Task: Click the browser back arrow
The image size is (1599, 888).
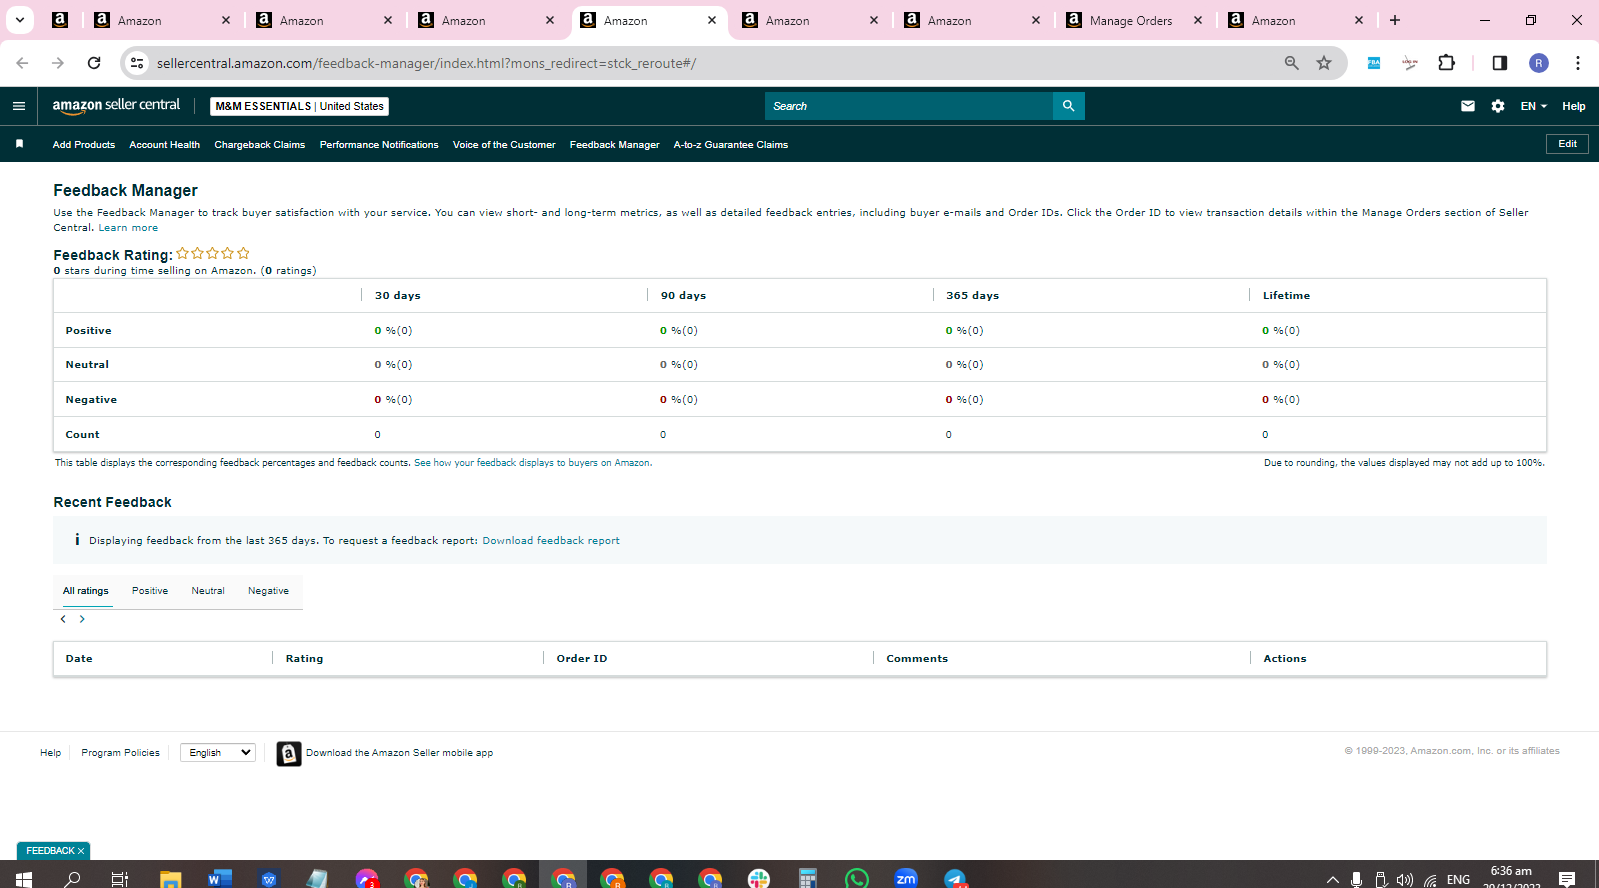Action: 22,63
